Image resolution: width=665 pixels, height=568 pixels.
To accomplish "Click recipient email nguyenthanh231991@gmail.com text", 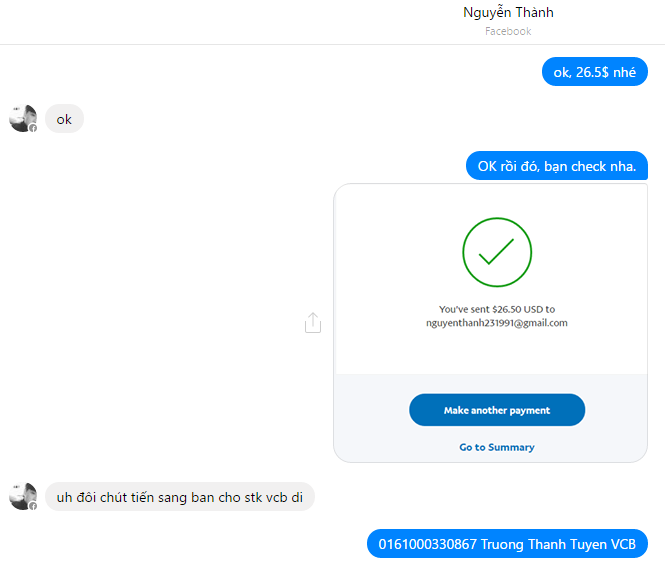I will [x=497, y=323].
